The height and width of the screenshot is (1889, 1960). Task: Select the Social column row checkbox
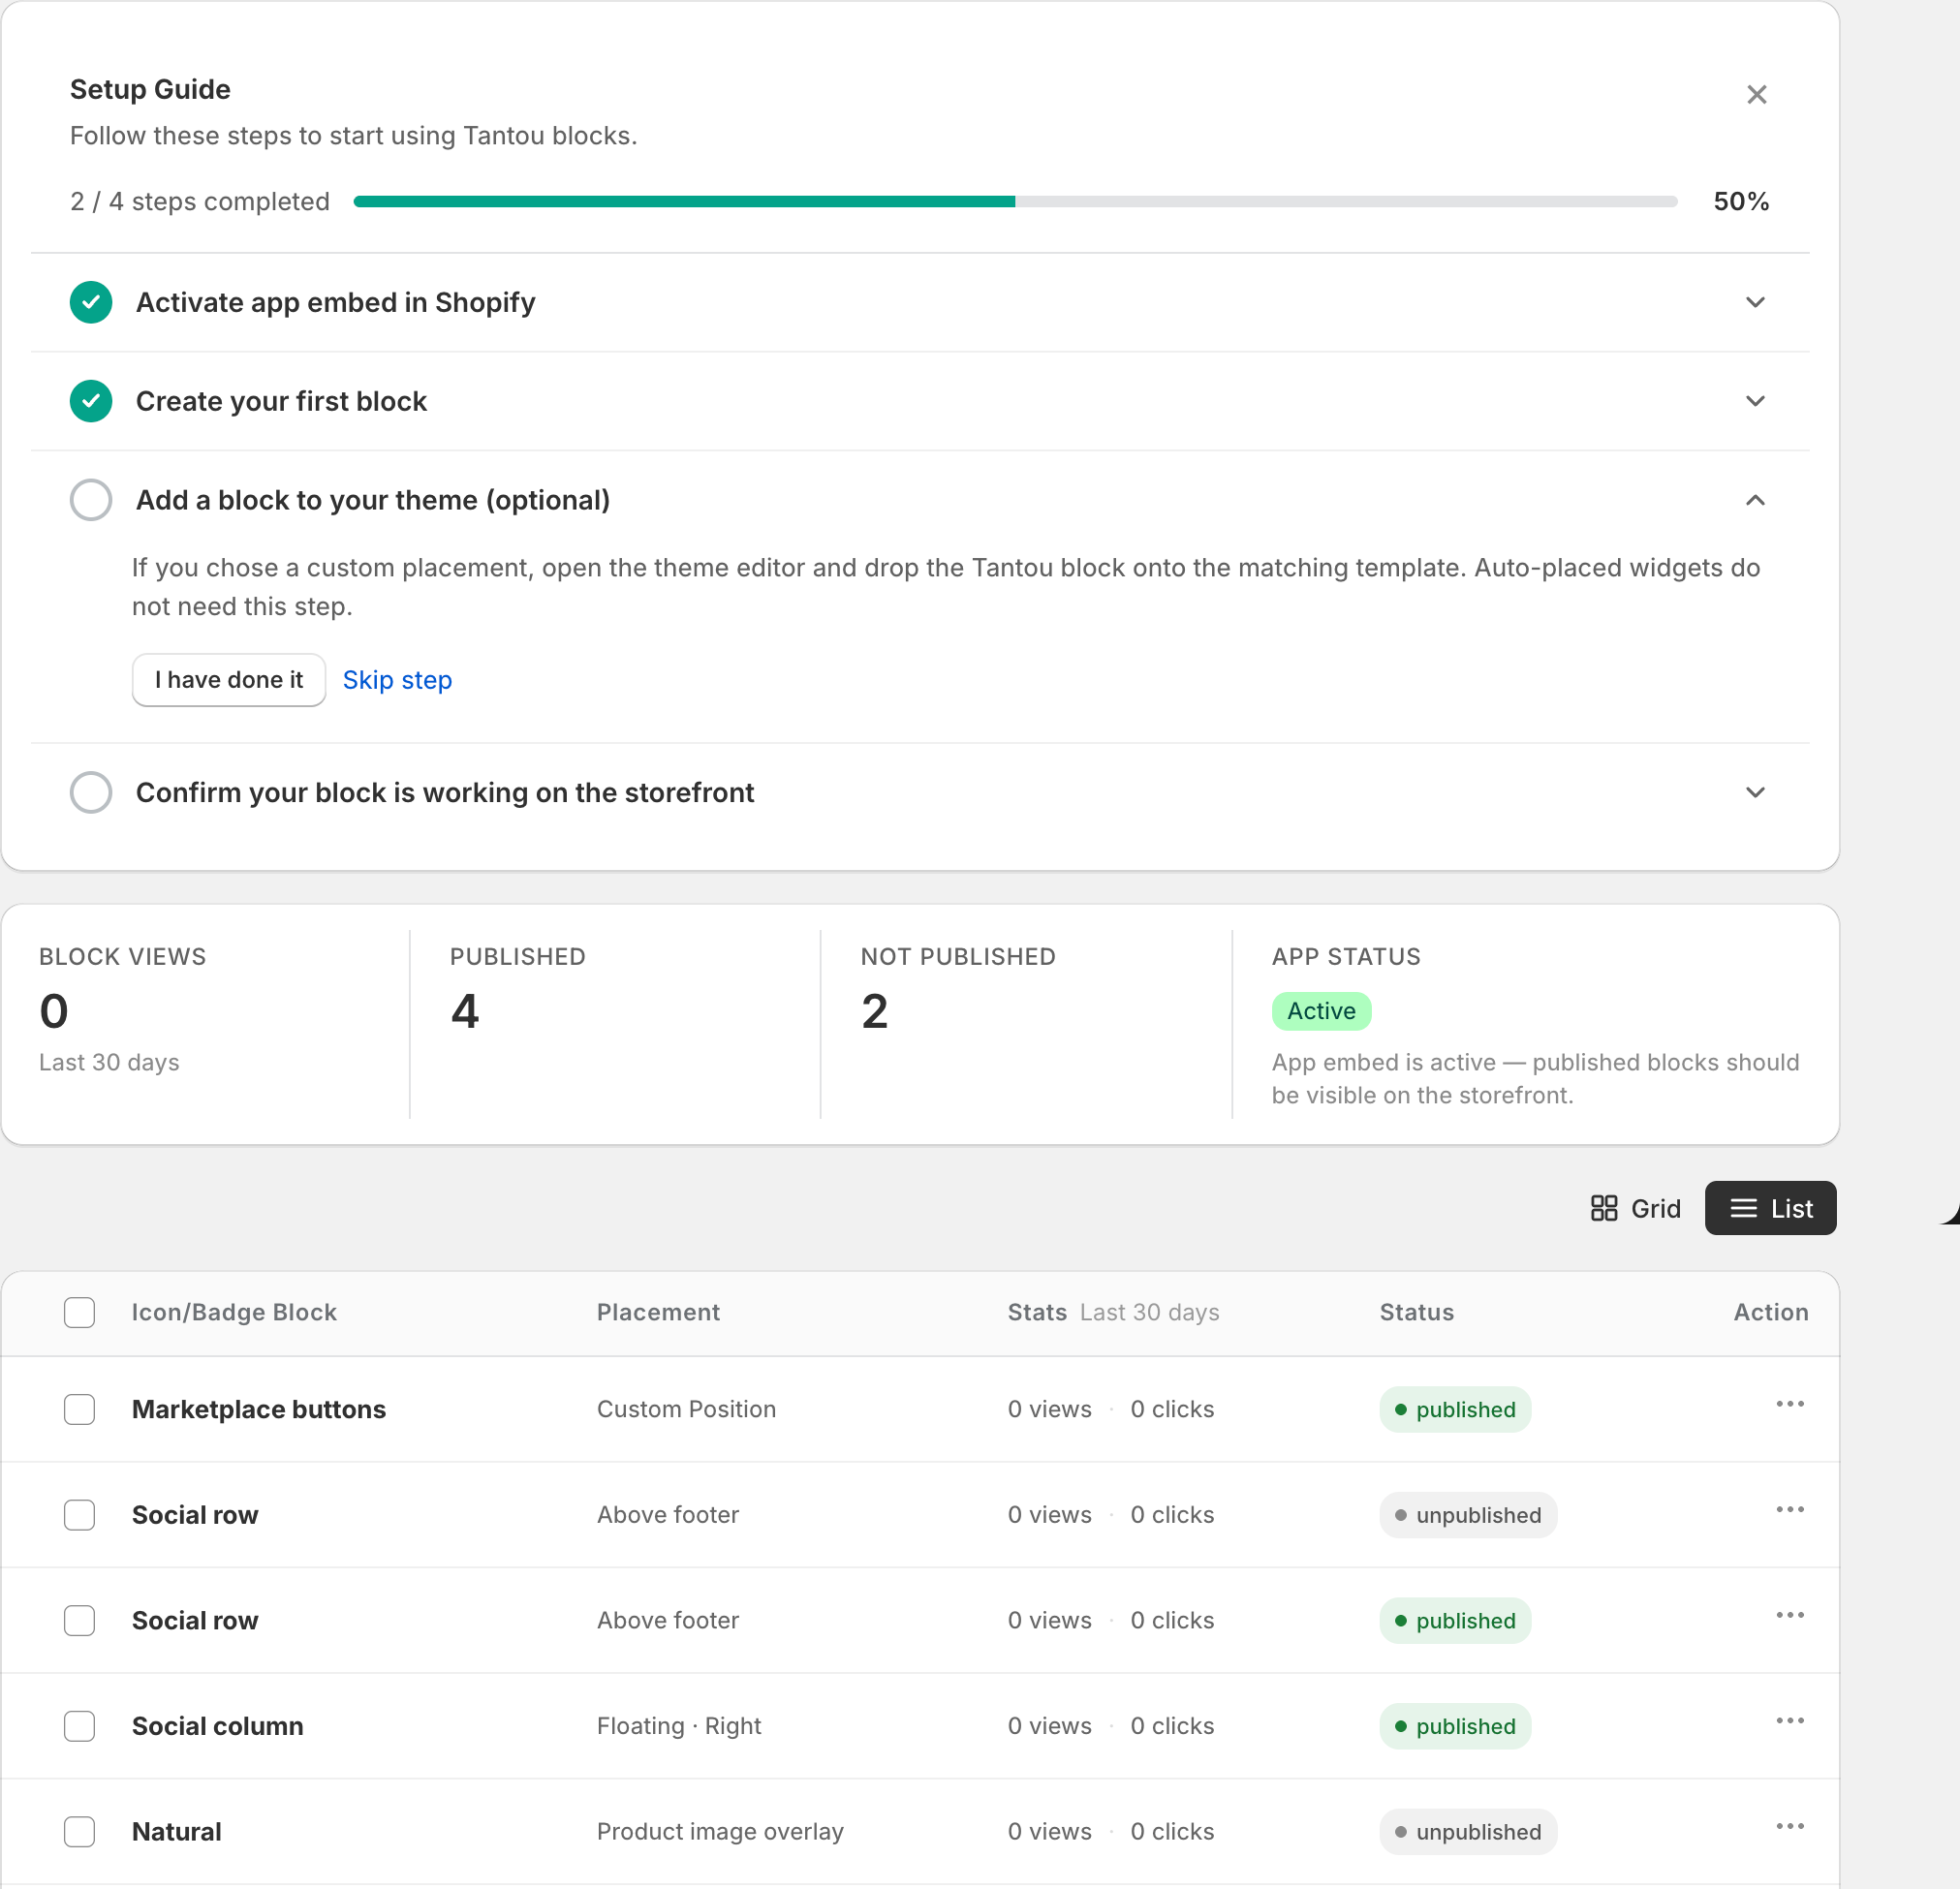[79, 1726]
